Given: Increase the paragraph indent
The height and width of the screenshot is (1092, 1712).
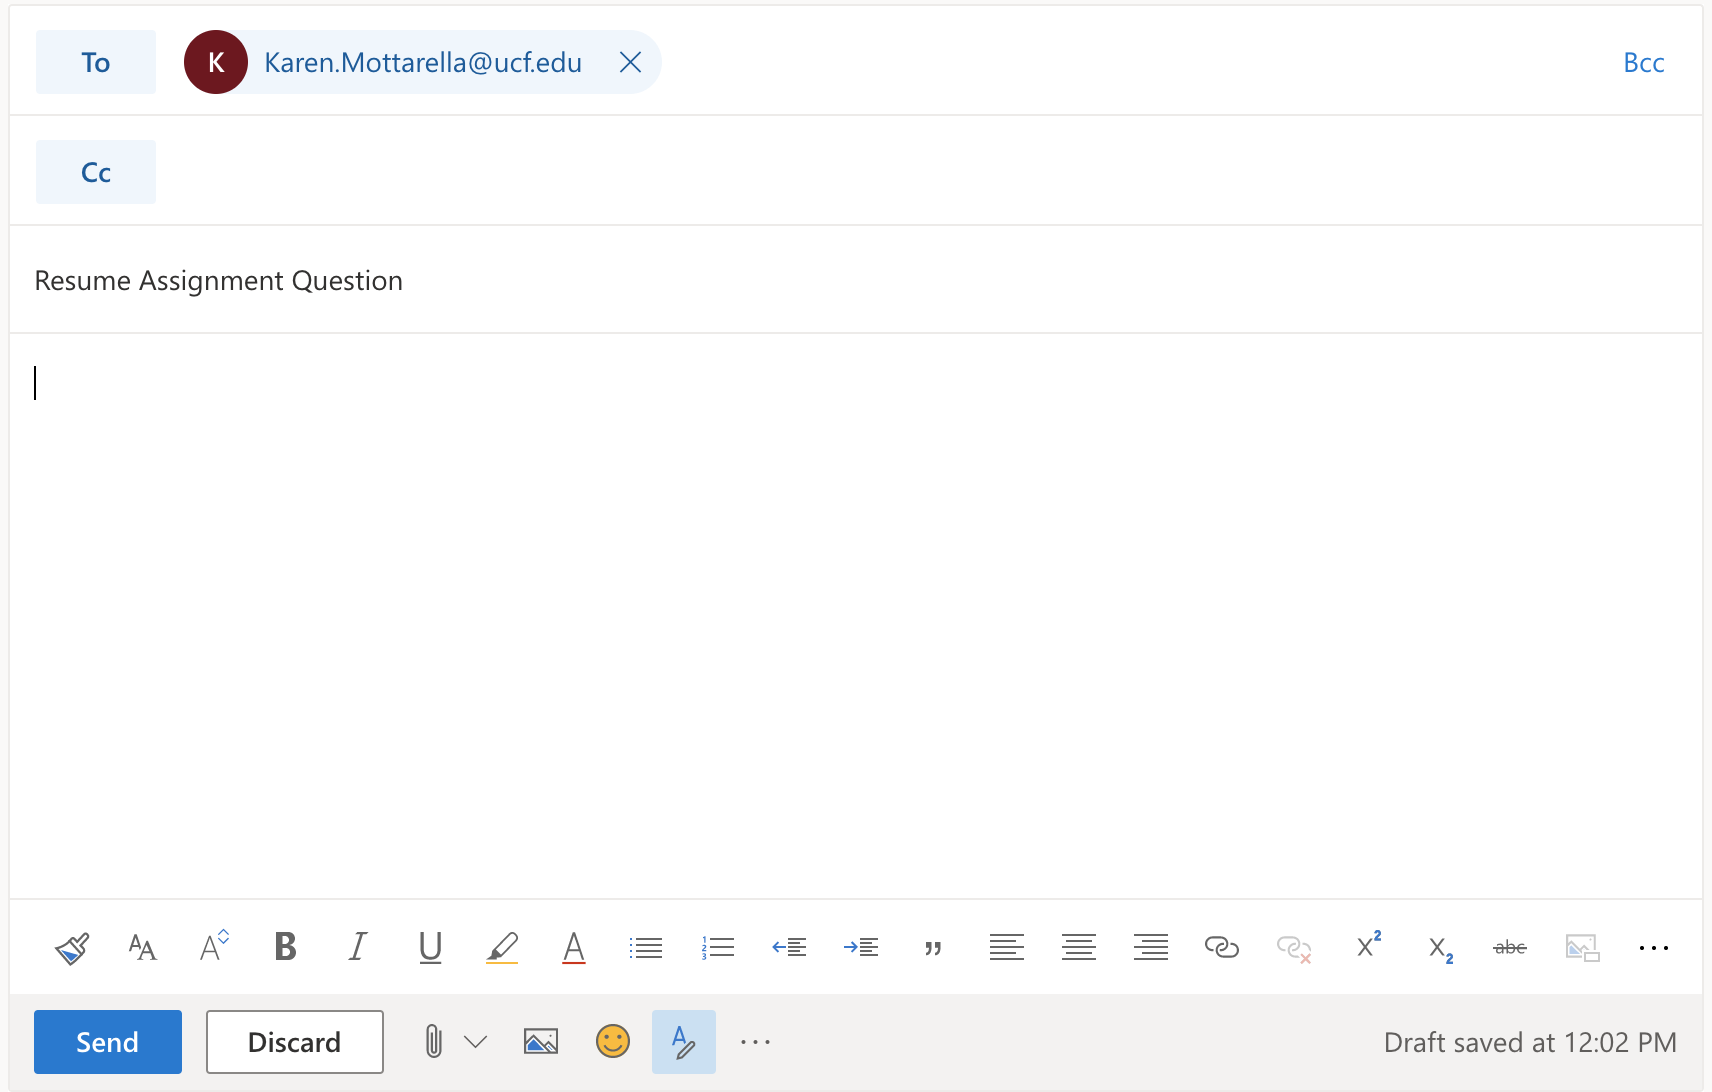Looking at the screenshot, I should [861, 947].
